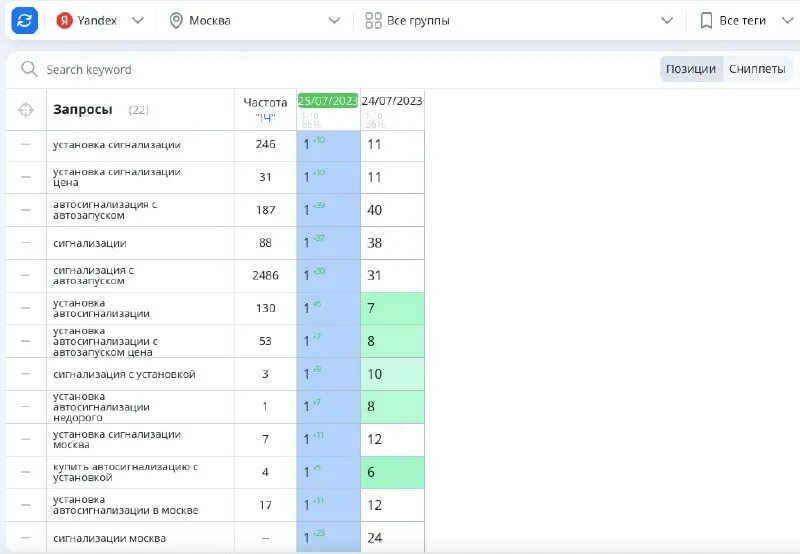
Task: Click the bookmark tags icon
Action: pos(706,20)
